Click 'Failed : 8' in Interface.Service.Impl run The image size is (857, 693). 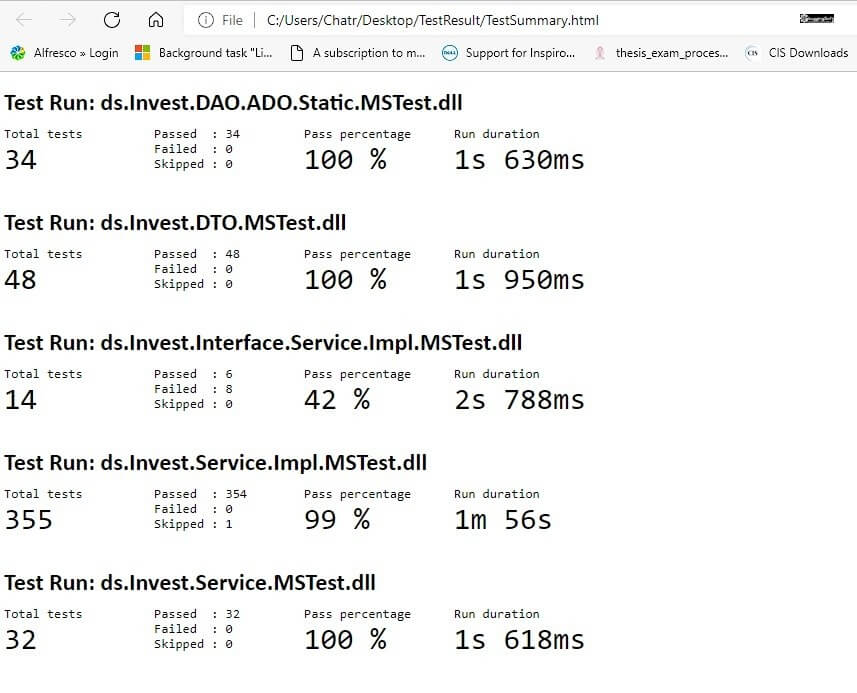[193, 389]
